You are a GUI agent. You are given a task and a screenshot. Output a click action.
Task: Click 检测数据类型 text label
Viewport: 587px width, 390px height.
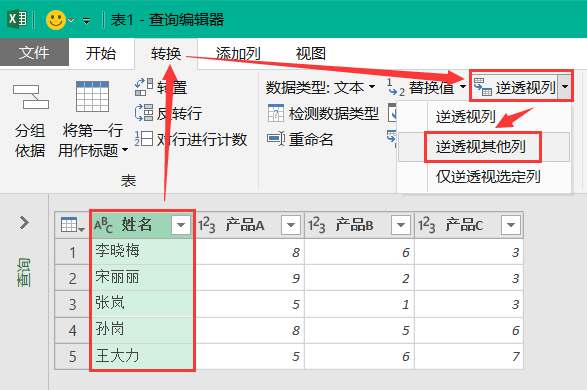pos(334,113)
